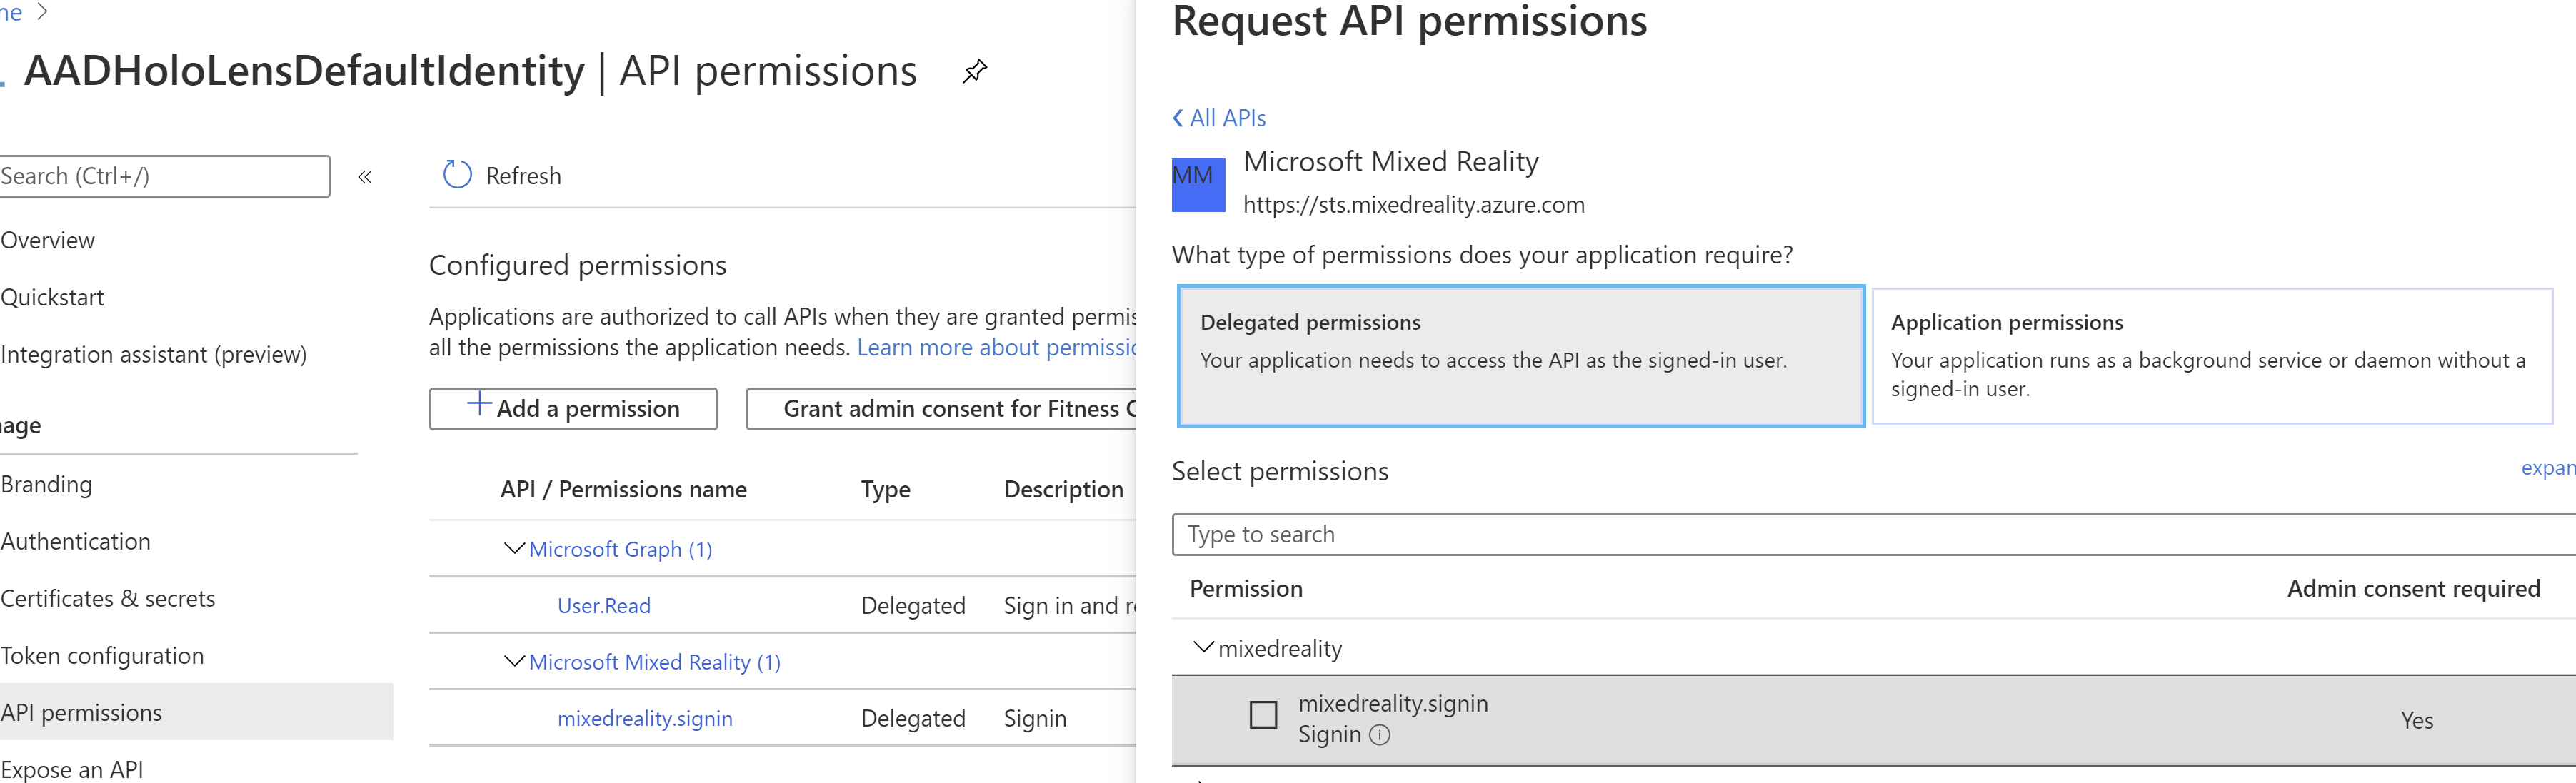Open Learn more about permissions link

[x=996, y=347]
